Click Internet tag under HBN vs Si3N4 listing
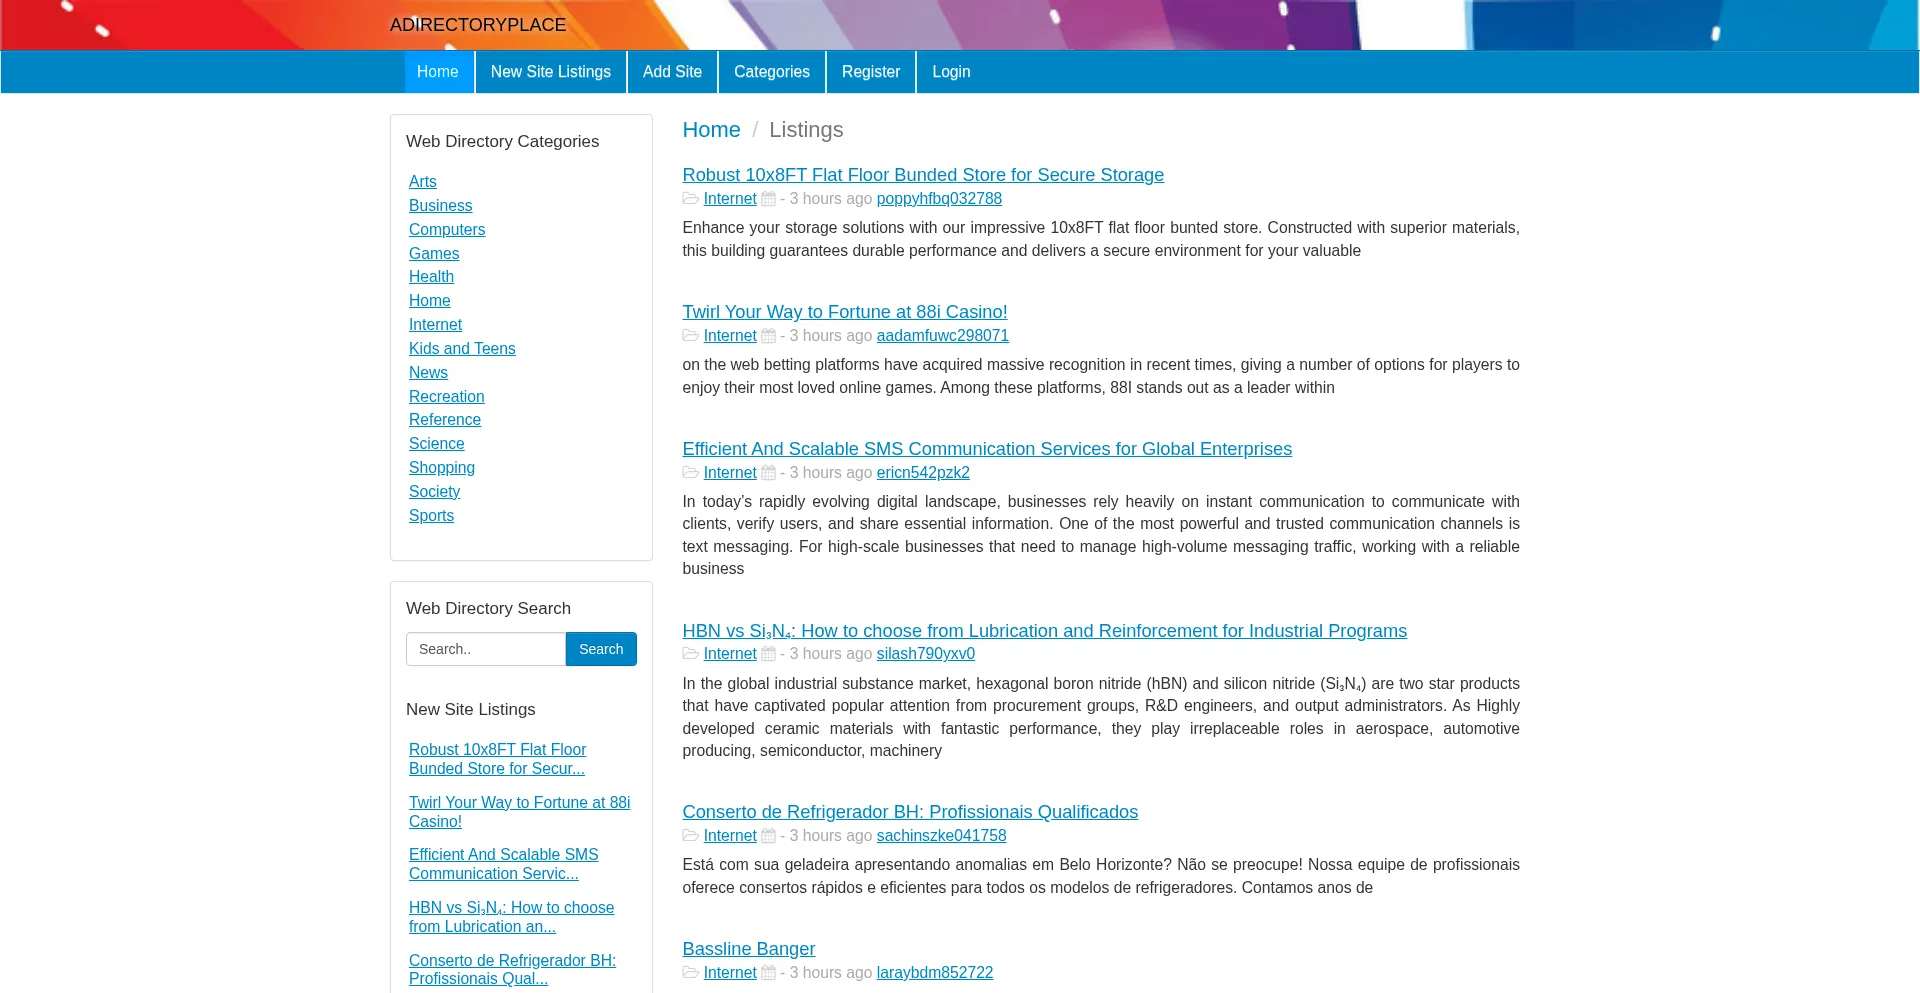Image resolution: width=1920 pixels, height=993 pixels. [730, 654]
